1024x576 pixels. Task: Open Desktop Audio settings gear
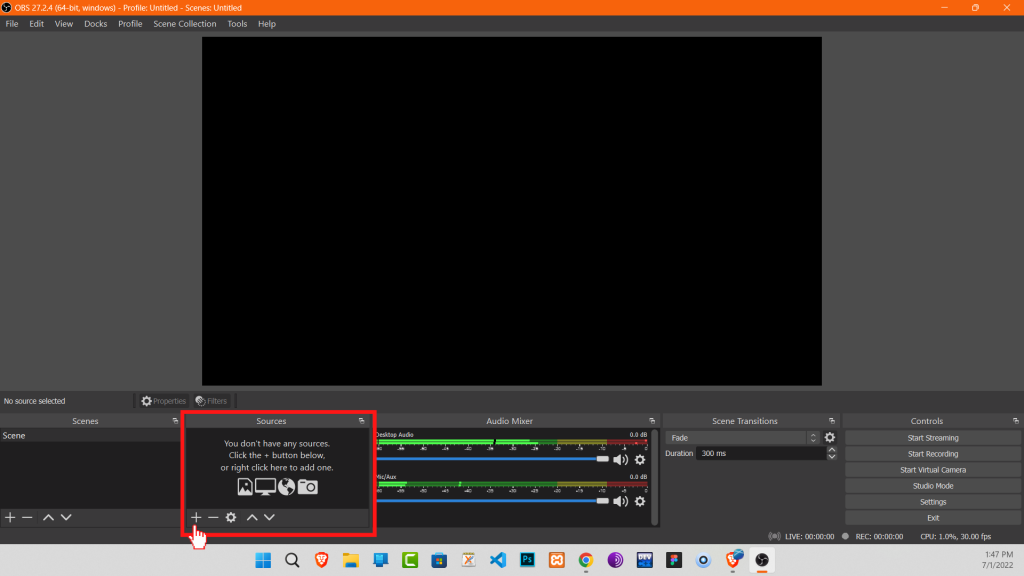640,460
